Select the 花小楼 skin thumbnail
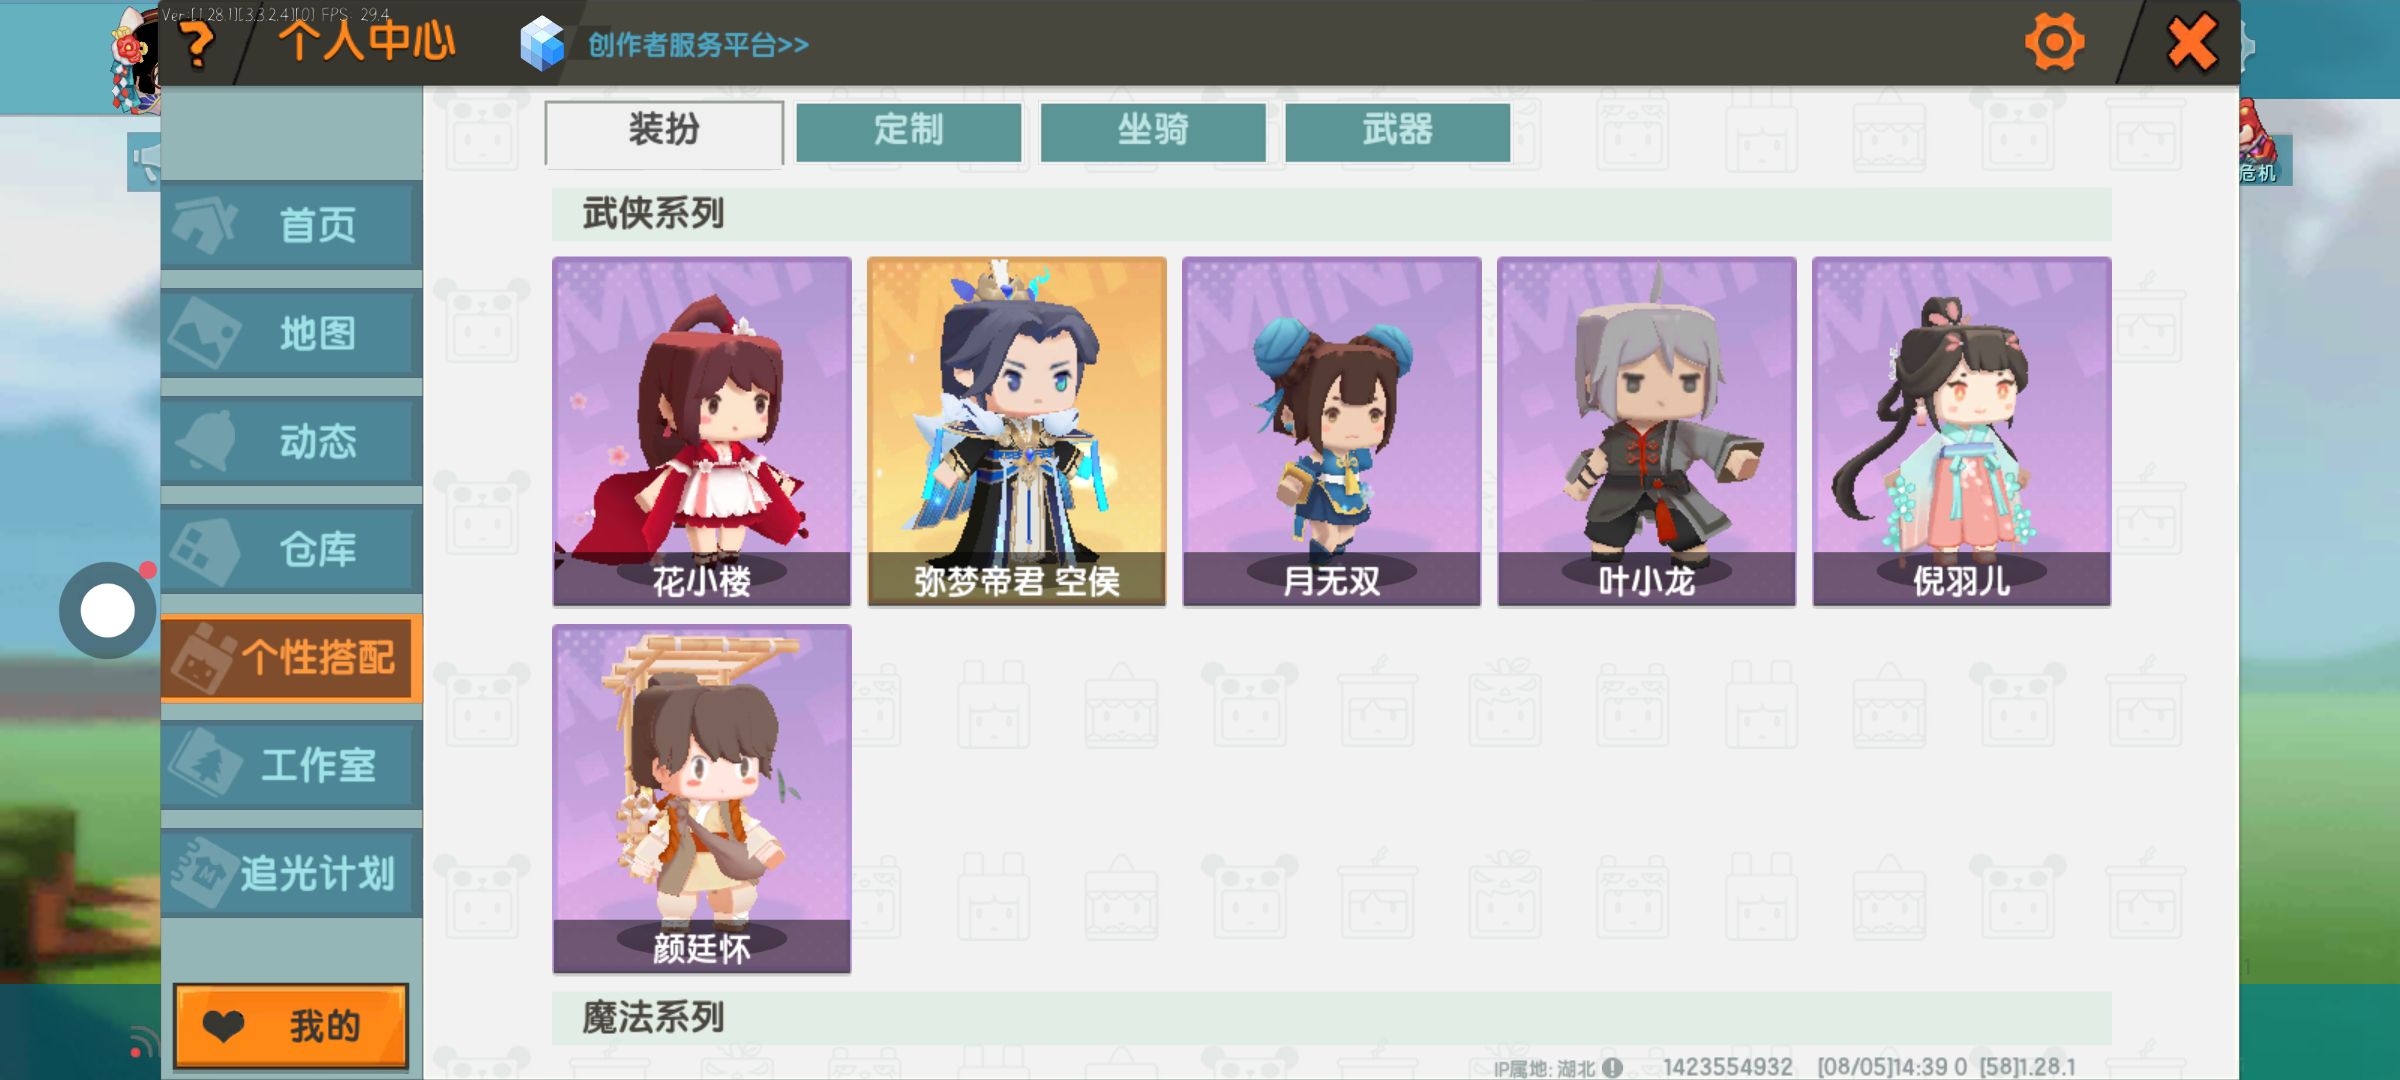The image size is (2400, 1080). pyautogui.click(x=702, y=431)
